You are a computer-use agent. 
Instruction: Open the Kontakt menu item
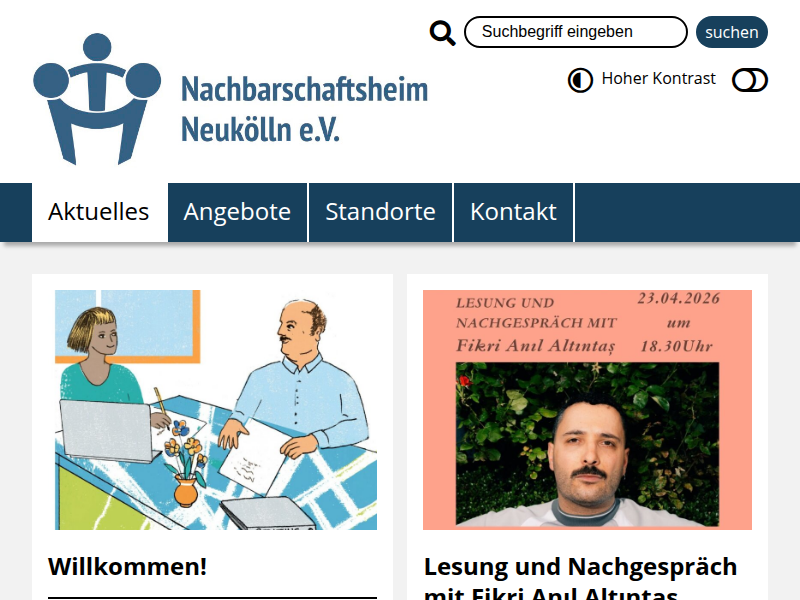513,212
